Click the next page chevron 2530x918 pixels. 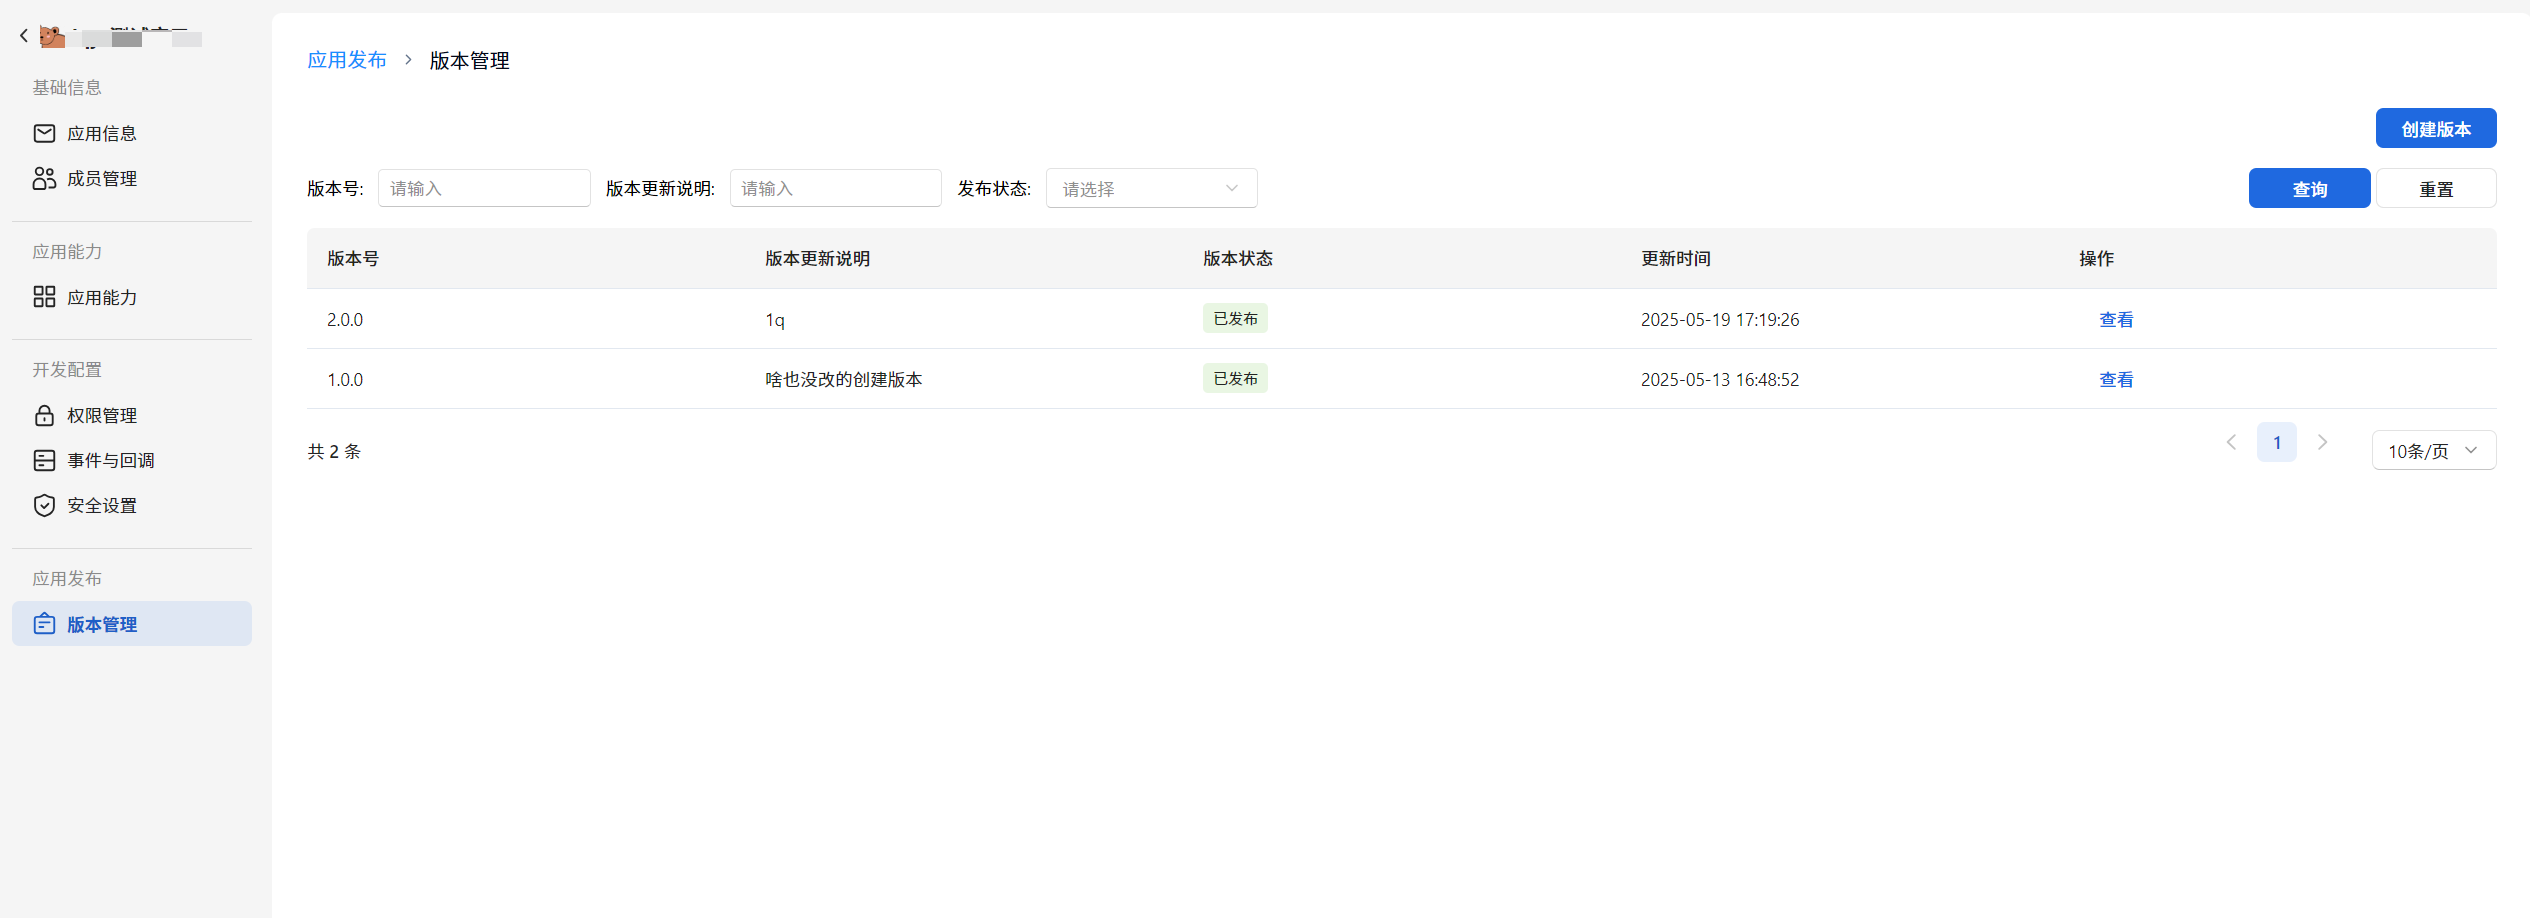pyautogui.click(x=2322, y=441)
